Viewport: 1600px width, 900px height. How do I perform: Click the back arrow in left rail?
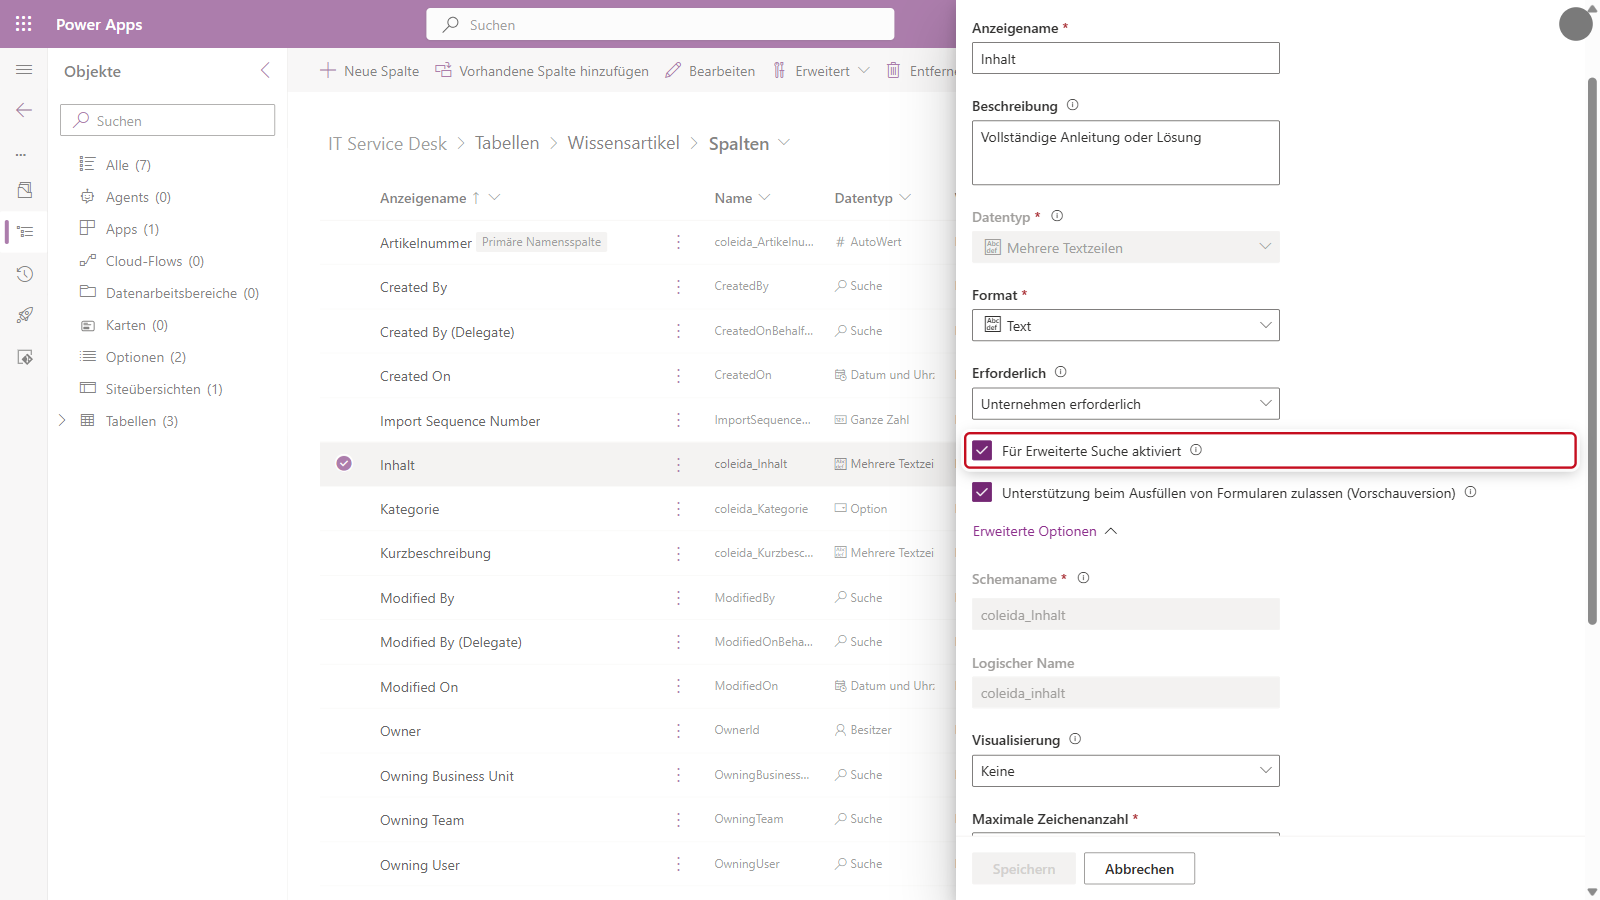pos(24,110)
